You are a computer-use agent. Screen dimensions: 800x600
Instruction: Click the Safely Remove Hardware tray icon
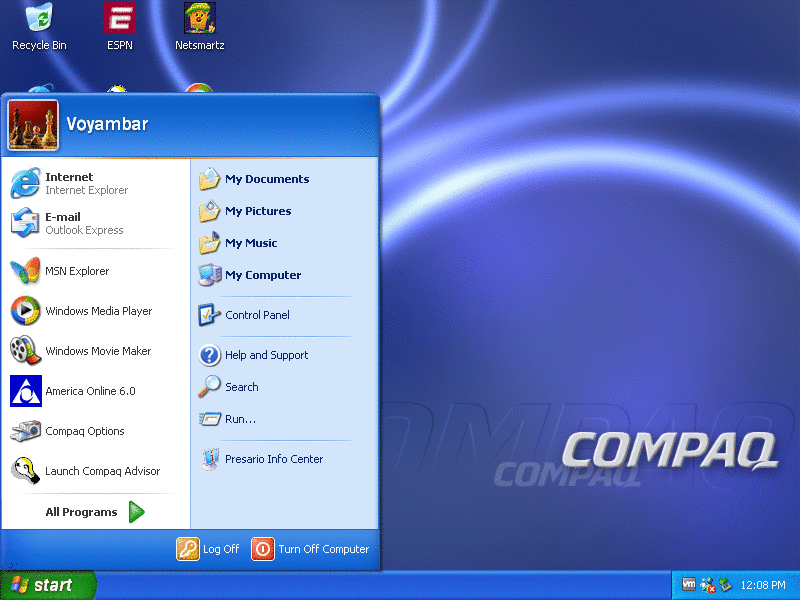726,585
